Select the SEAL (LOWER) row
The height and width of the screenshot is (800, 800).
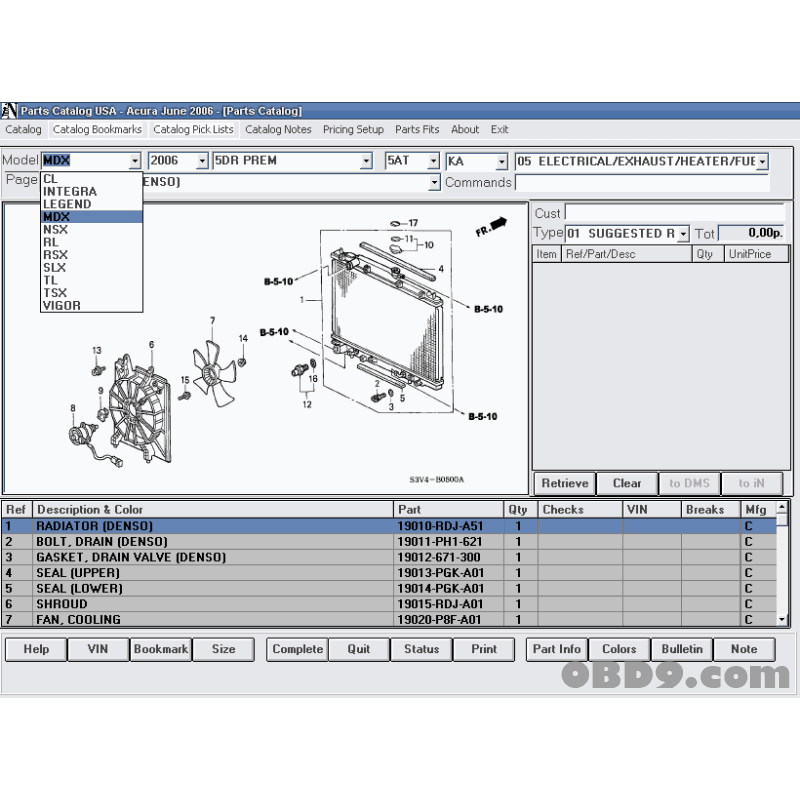coord(389,588)
